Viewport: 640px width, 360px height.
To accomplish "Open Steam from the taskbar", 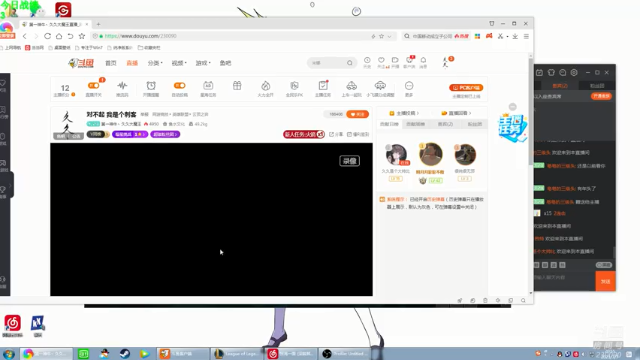I will click(125, 353).
